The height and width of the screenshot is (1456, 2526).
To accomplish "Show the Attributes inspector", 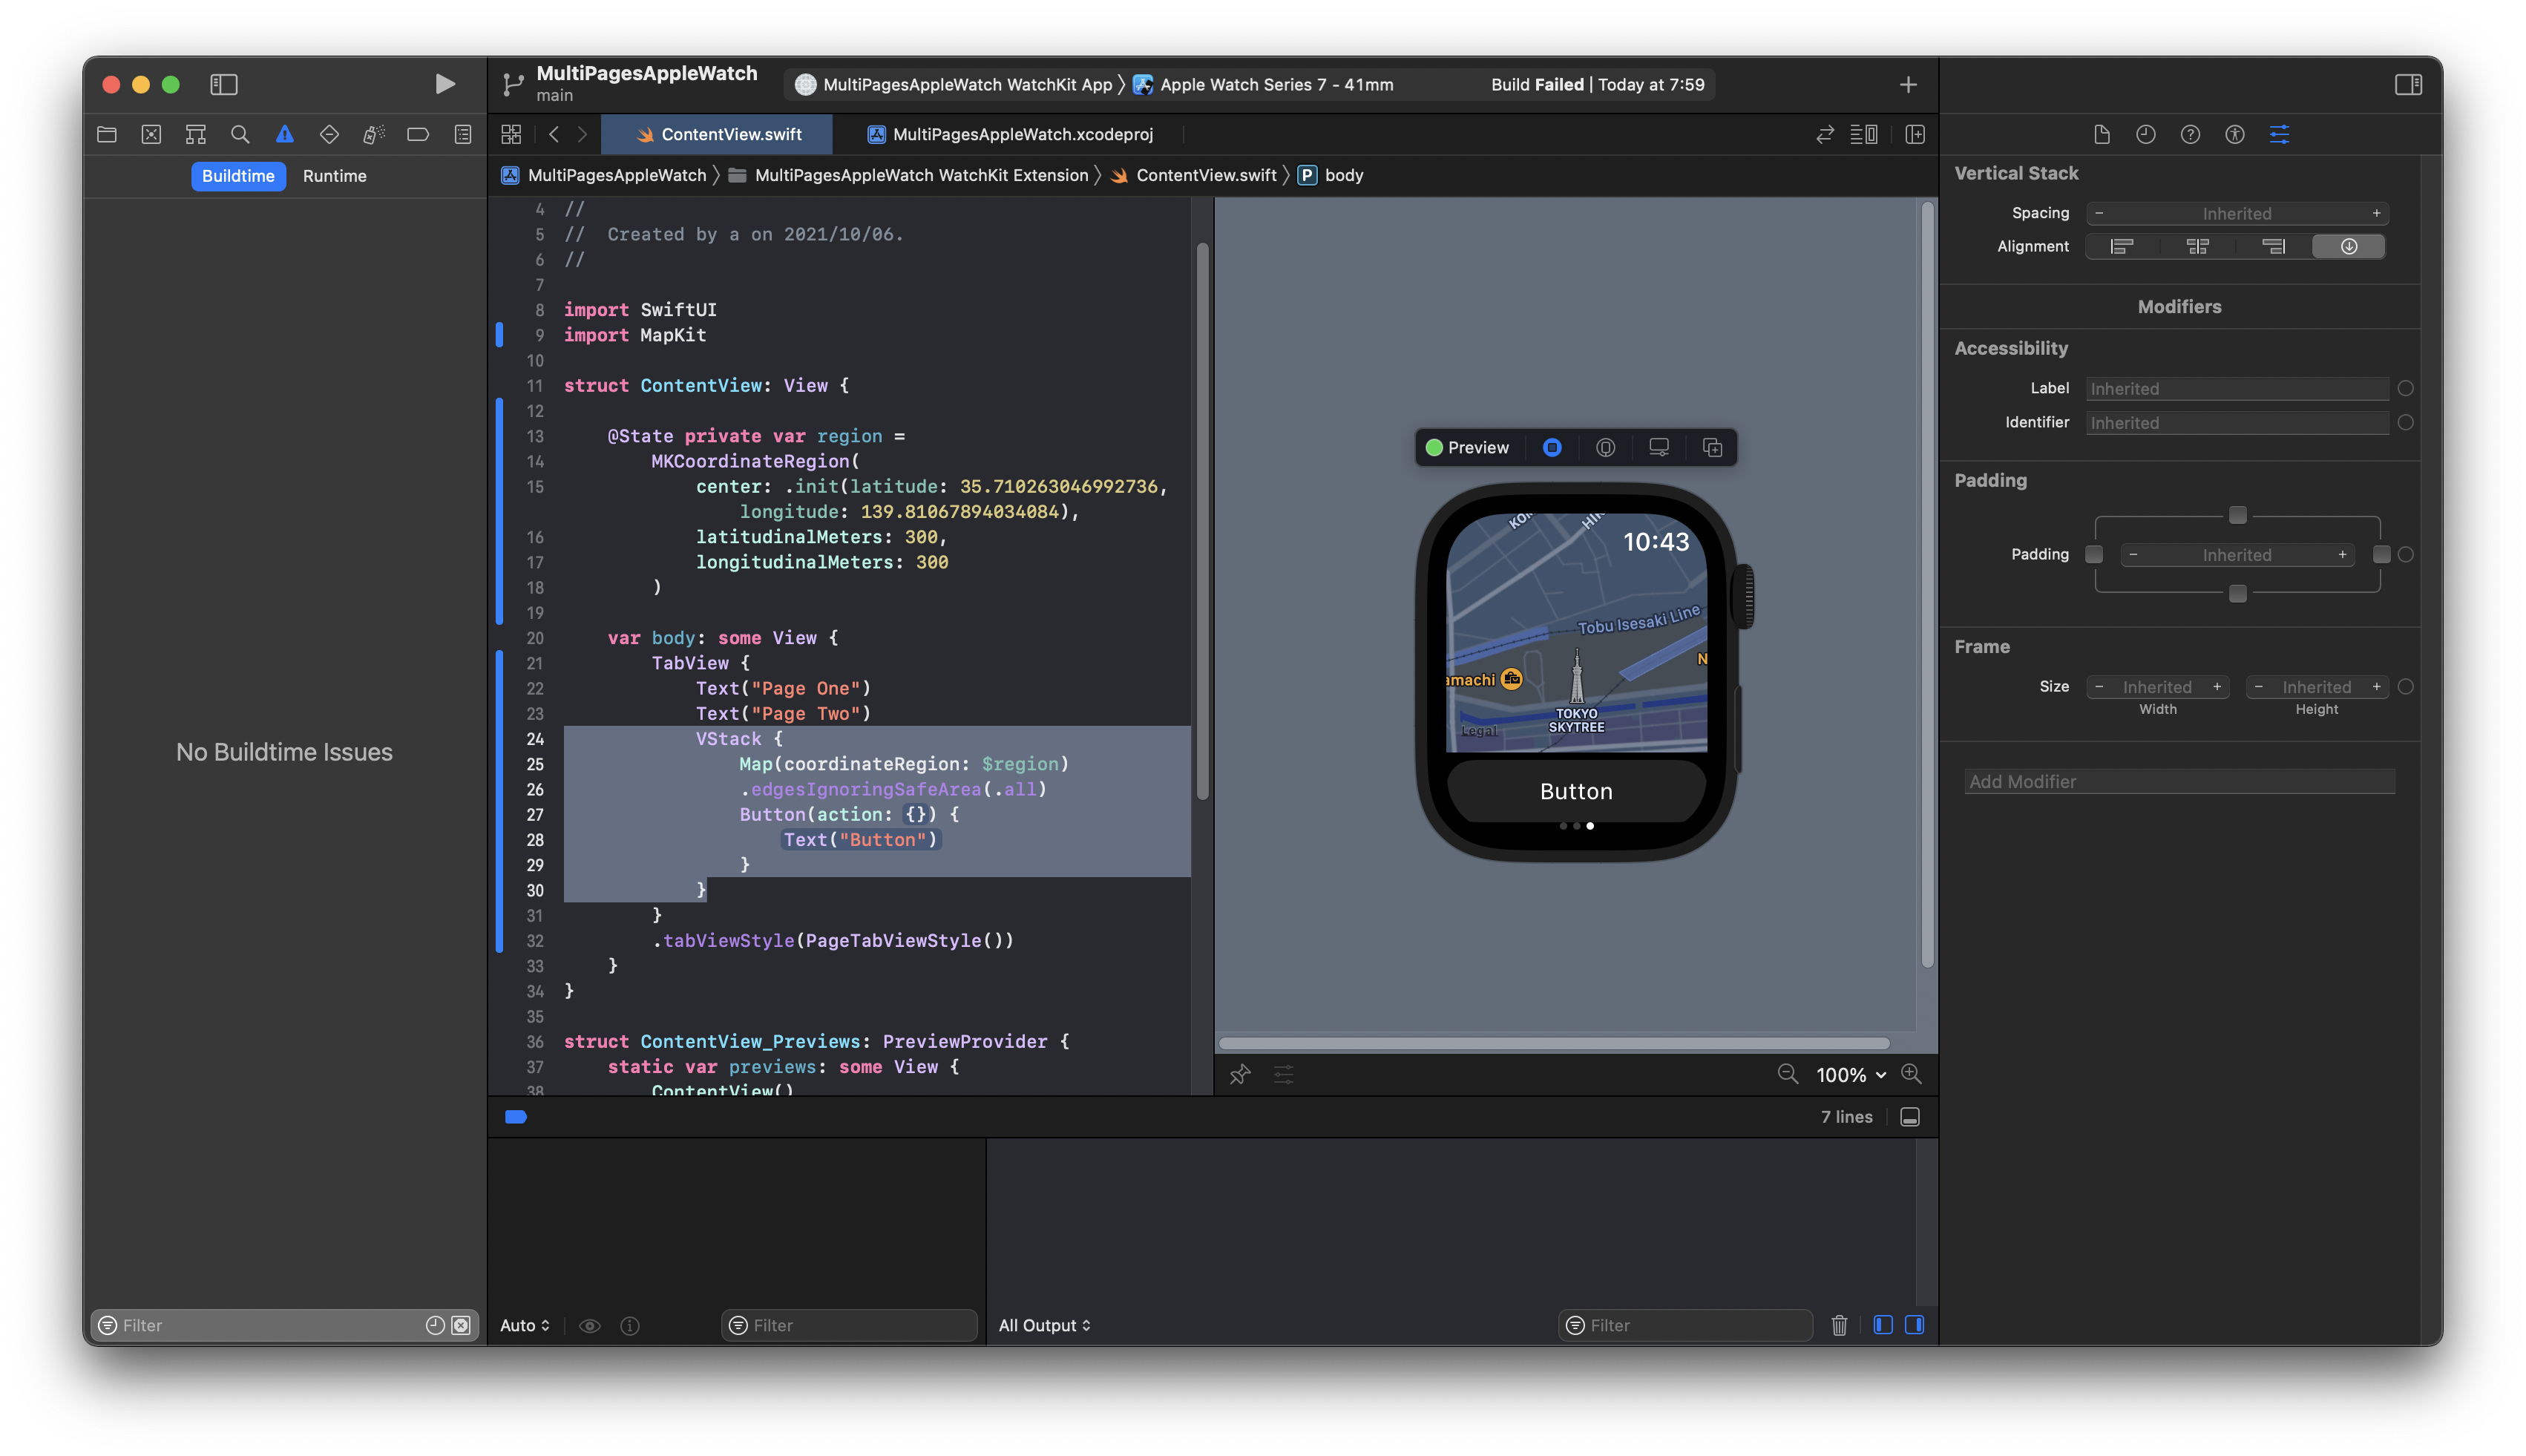I will click(x=2279, y=134).
